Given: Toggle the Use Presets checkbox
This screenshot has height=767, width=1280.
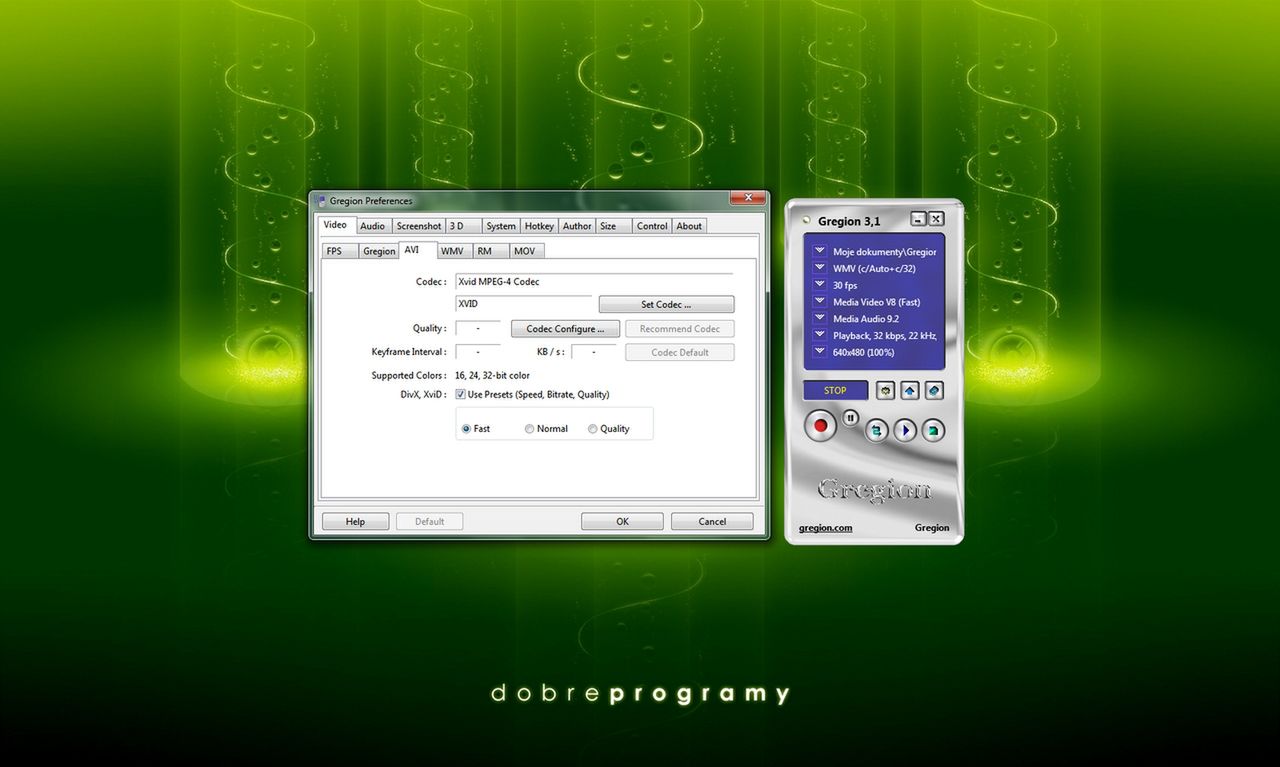Looking at the screenshot, I should (x=460, y=394).
